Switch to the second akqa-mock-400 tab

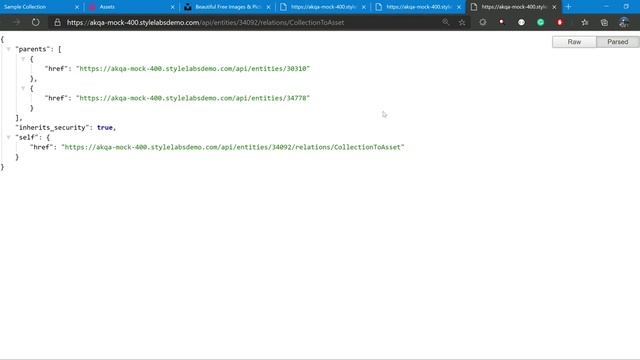pyautogui.click(x=418, y=7)
